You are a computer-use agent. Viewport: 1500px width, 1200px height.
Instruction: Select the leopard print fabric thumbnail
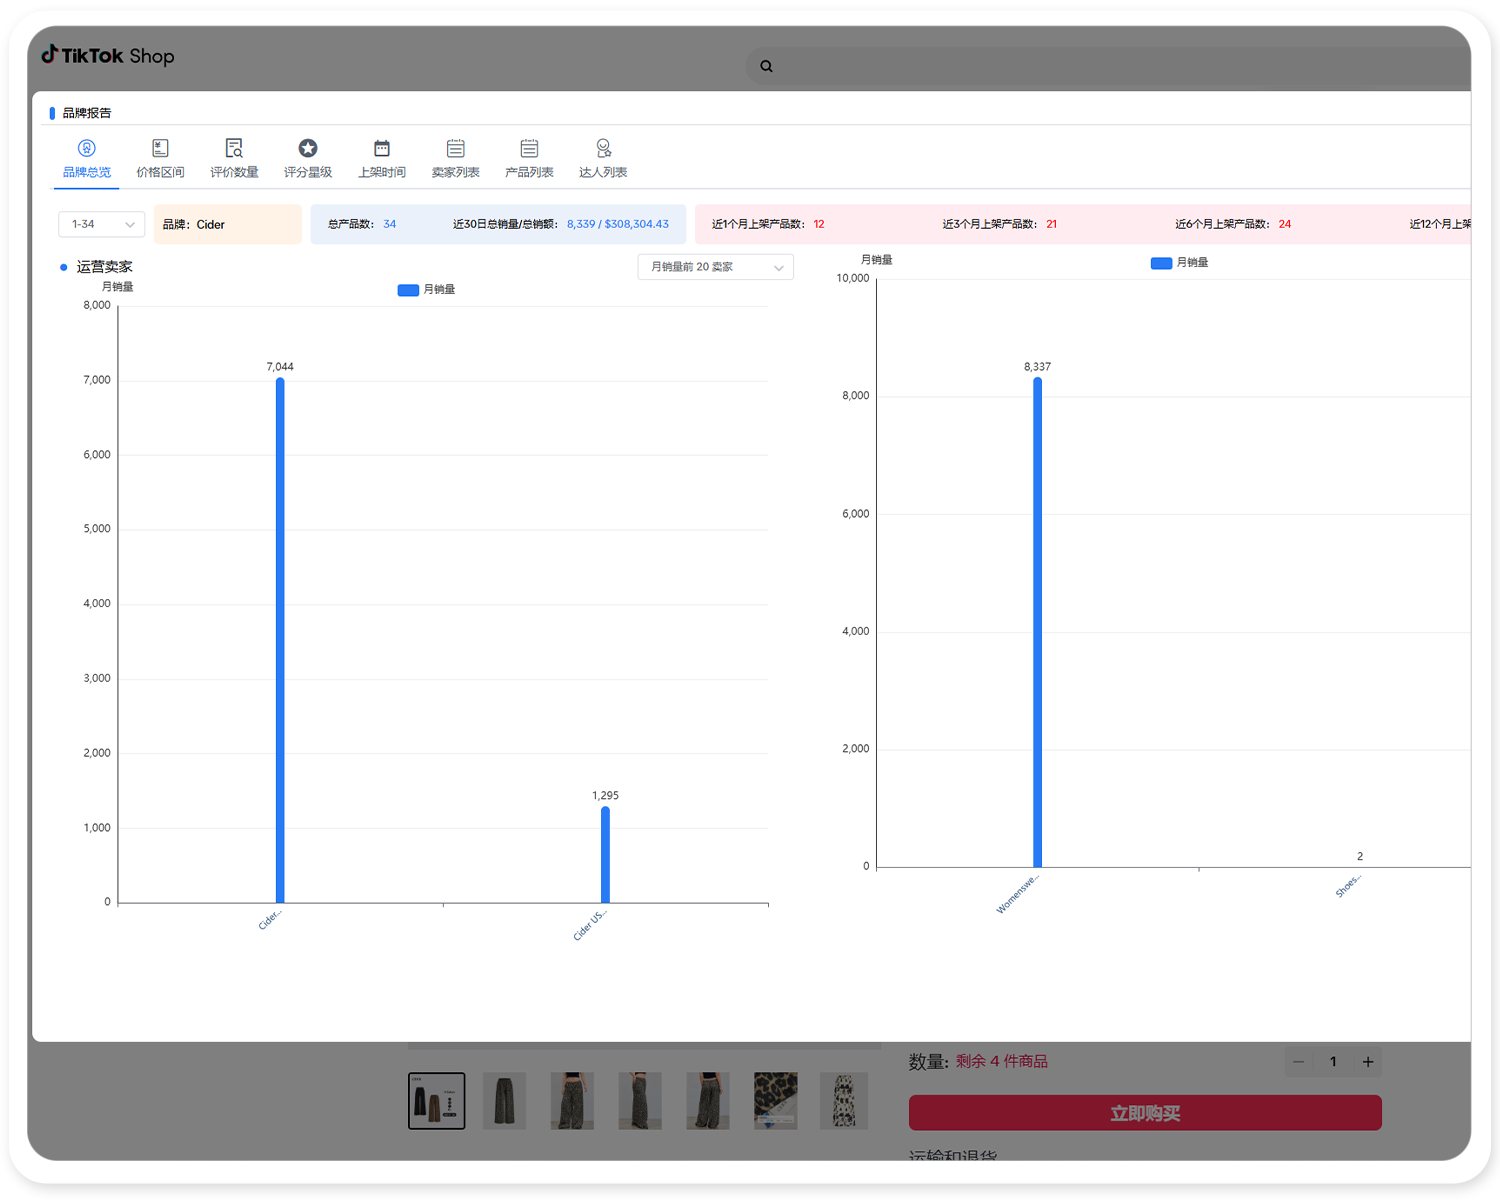(775, 1101)
